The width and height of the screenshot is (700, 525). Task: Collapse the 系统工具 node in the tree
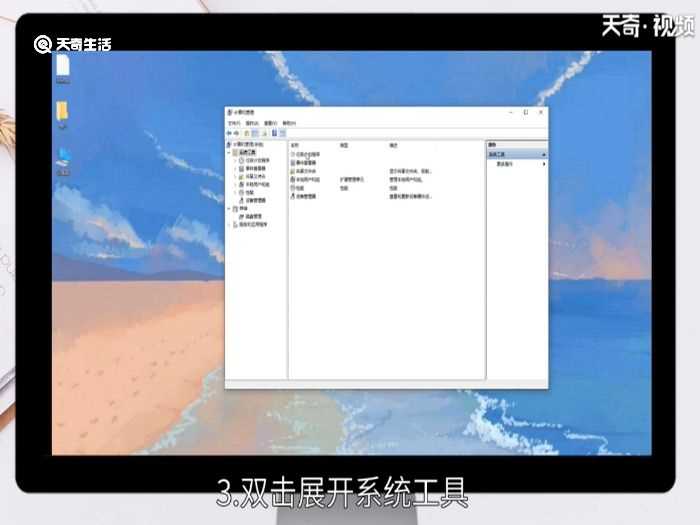click(x=229, y=153)
